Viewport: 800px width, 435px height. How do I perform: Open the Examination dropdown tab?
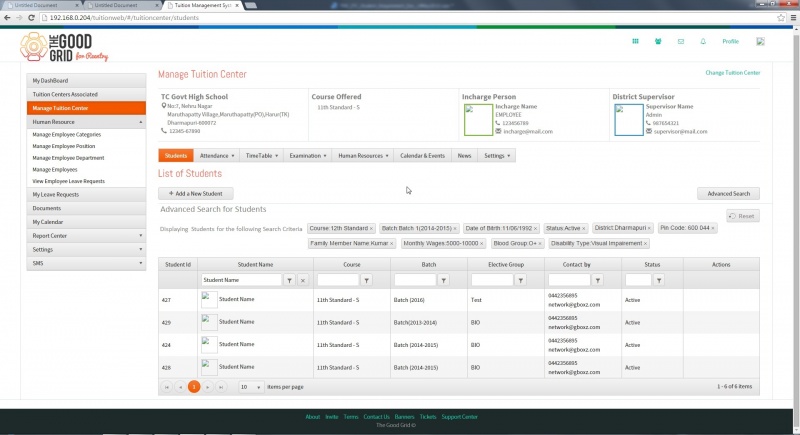308,156
